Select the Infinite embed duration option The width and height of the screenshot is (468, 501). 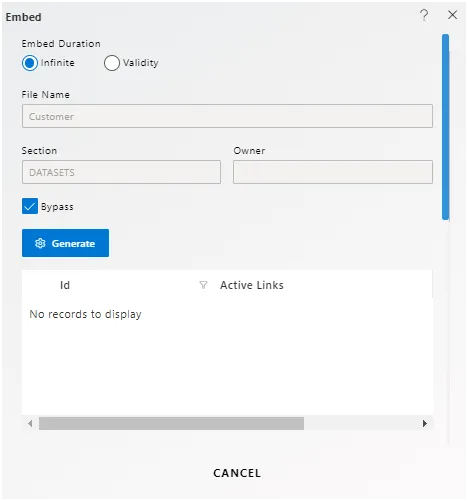point(30,63)
